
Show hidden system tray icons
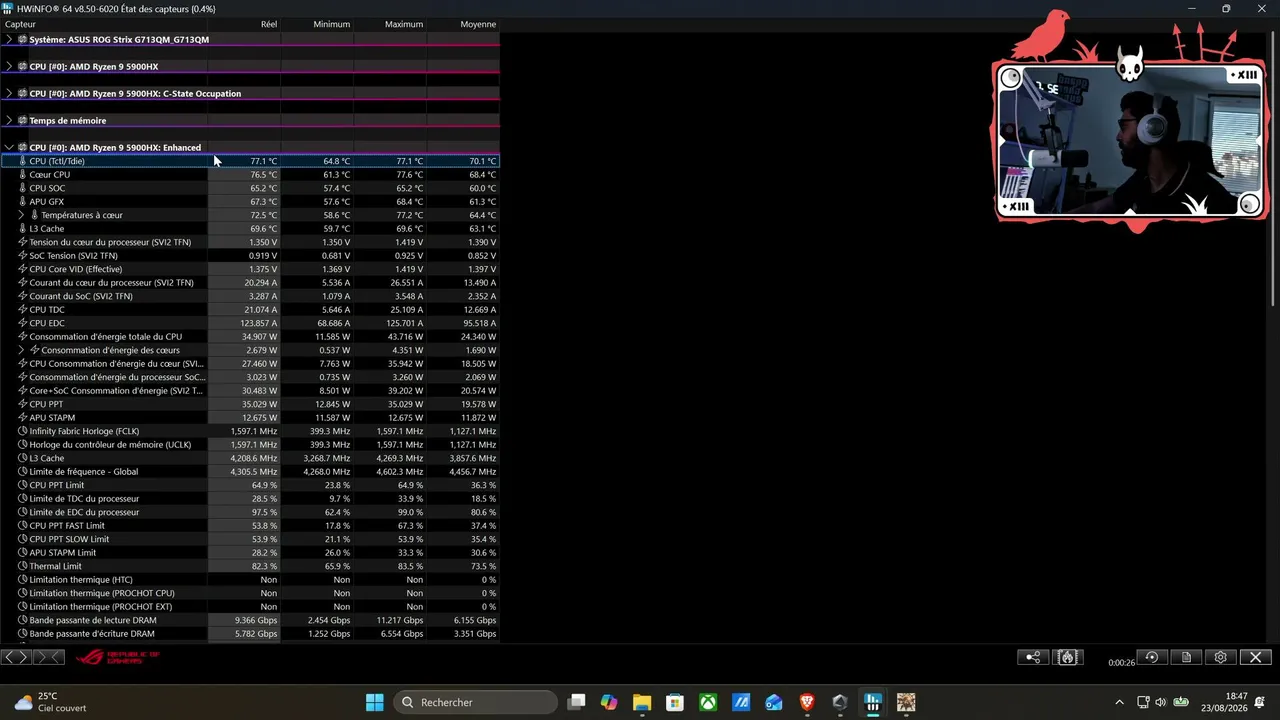1119,702
